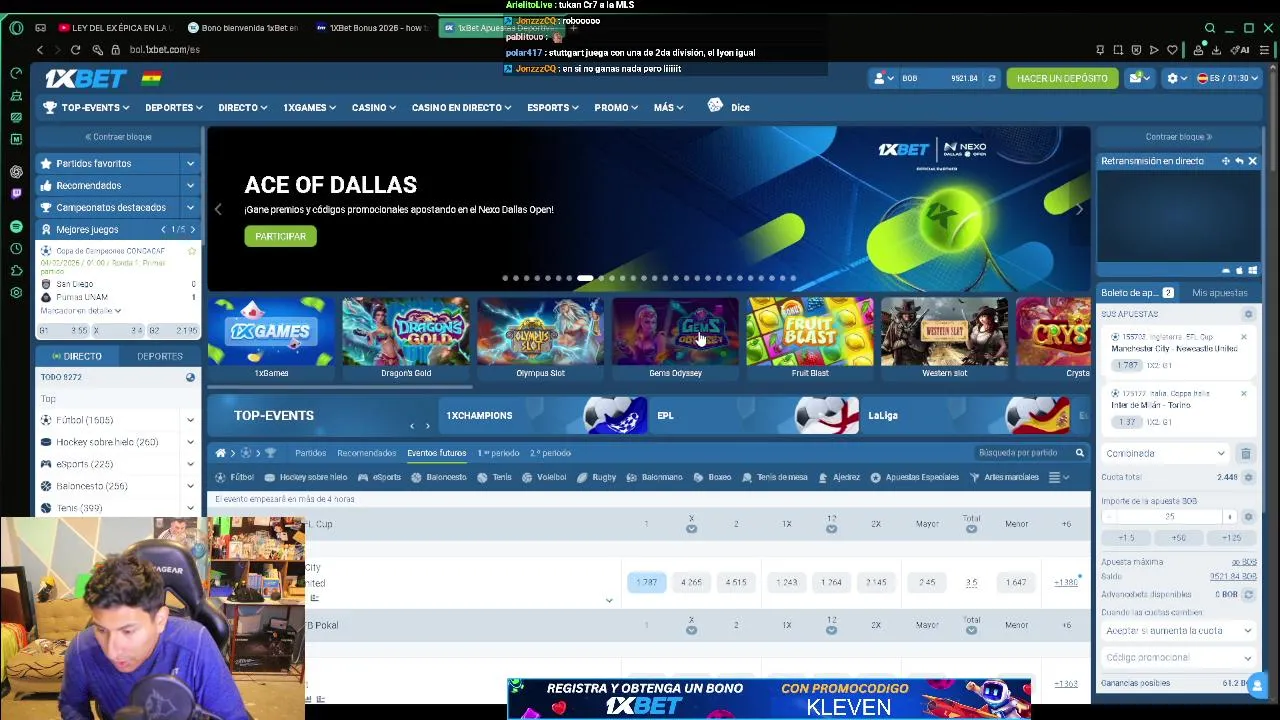Open Aceptar si aumenta la cuota dropdown
Viewport: 1280px width, 720px height.
[x=1178, y=631]
